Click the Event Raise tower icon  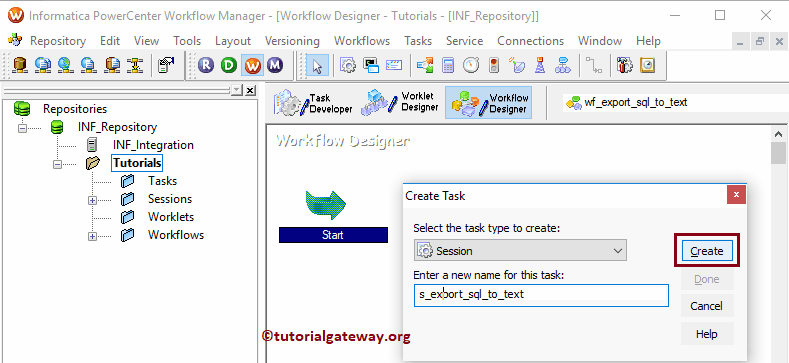[x=540, y=65]
